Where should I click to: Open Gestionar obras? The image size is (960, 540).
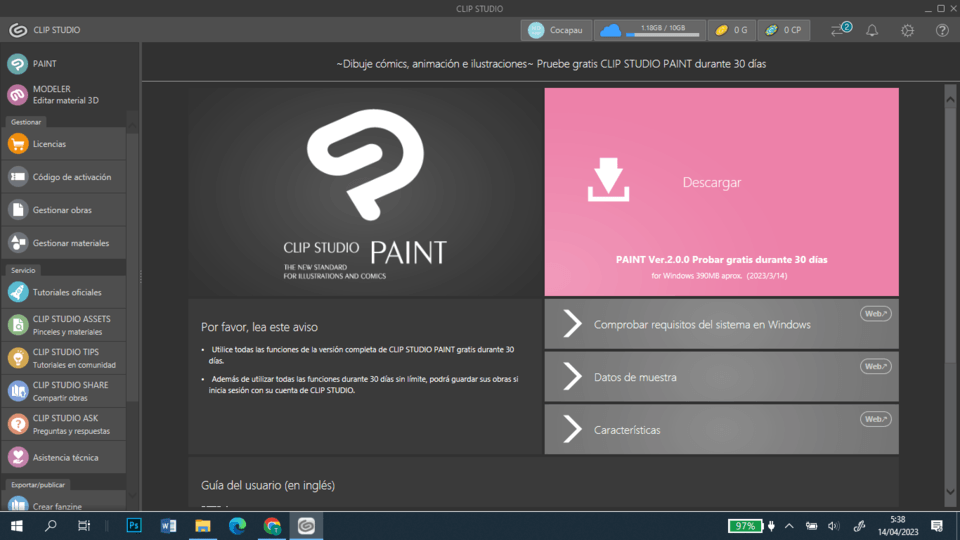tap(64, 210)
